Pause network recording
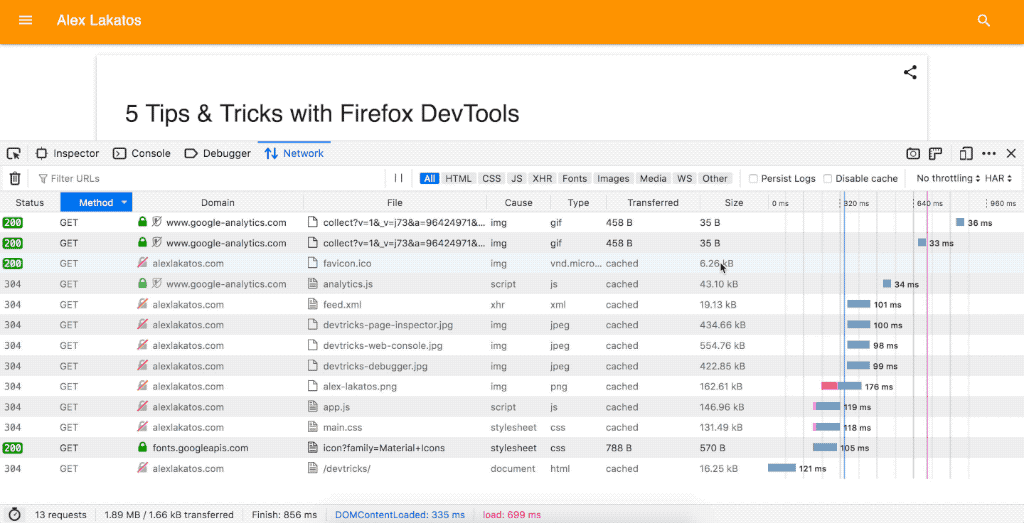The height and width of the screenshot is (523, 1024). click(398, 178)
